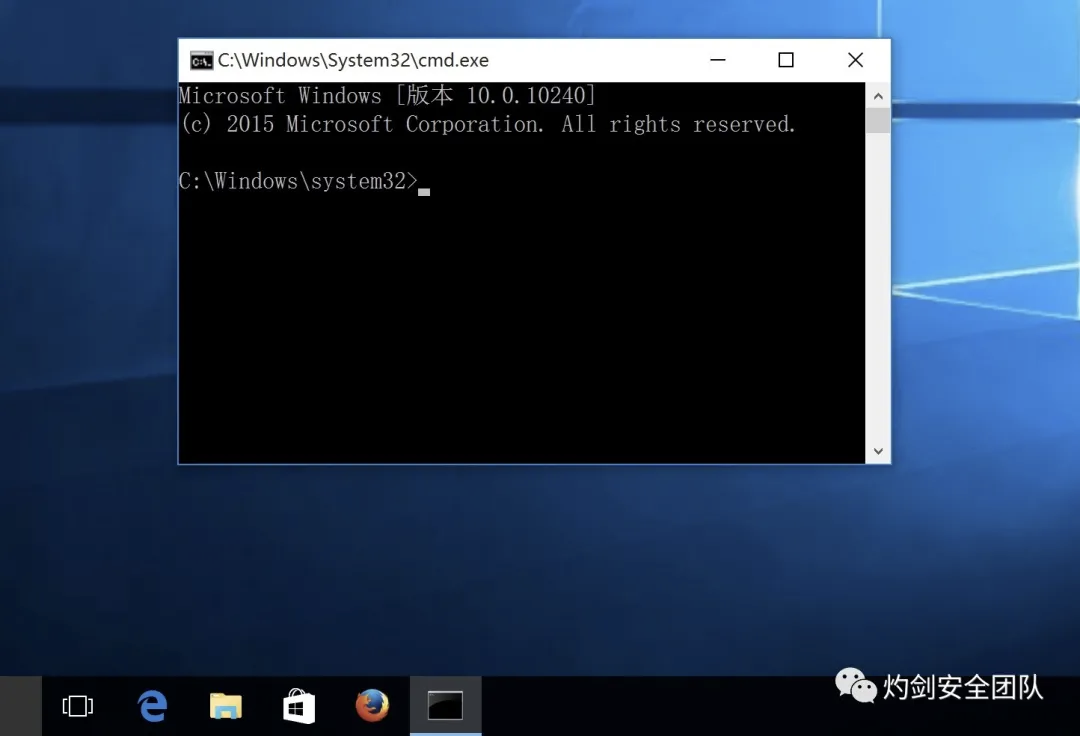The height and width of the screenshot is (736, 1080).
Task: Click the console vertical scrollbar thumb
Action: coord(878,120)
